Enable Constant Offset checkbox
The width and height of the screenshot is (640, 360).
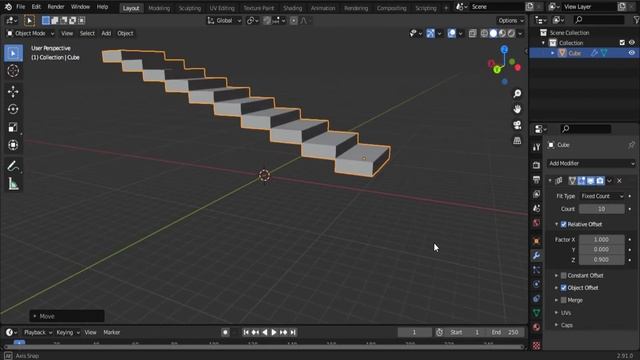(x=564, y=276)
